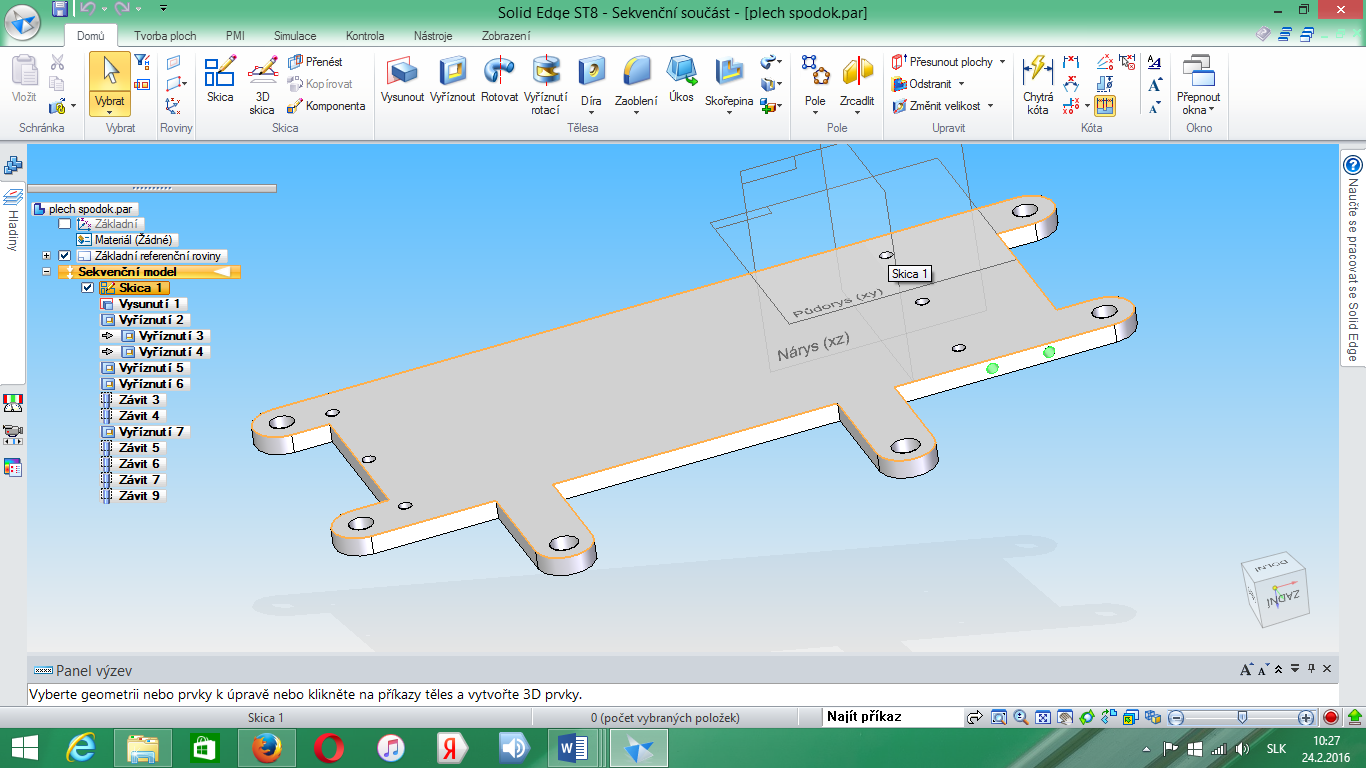Image resolution: width=1366 pixels, height=768 pixels.
Task: Click the help question mark icon
Action: [x=1353, y=165]
